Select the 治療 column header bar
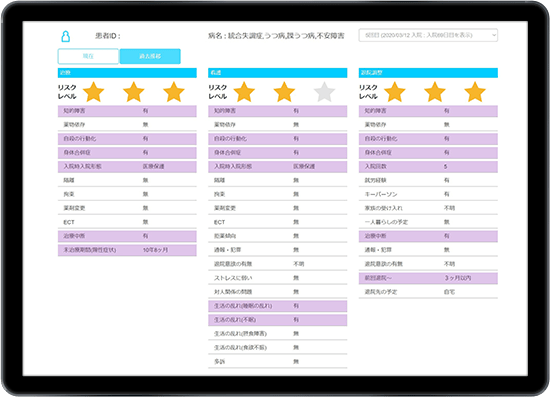Image resolution: width=550 pixels, height=397 pixels. (x=127, y=73)
